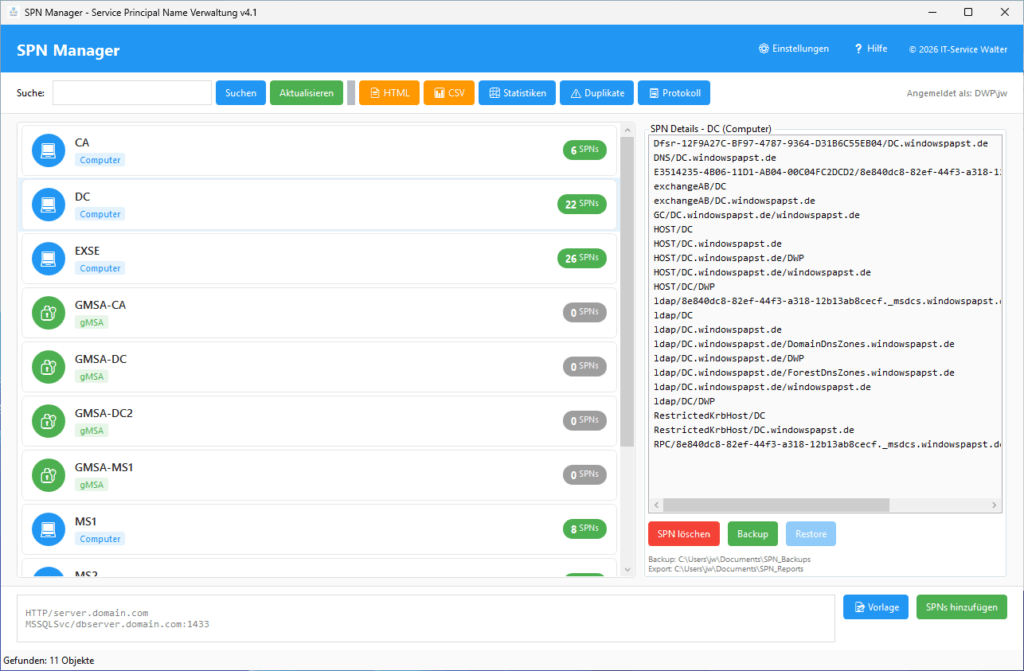1024x671 pixels.
Task: Open the HTML export via its document icon
Action: pyautogui.click(x=375, y=92)
